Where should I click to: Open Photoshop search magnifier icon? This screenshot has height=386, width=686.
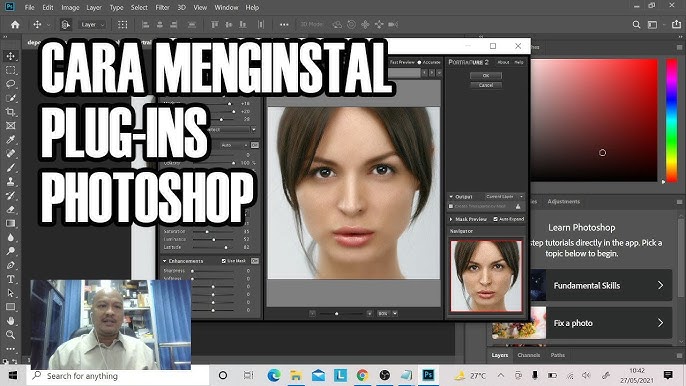point(637,25)
